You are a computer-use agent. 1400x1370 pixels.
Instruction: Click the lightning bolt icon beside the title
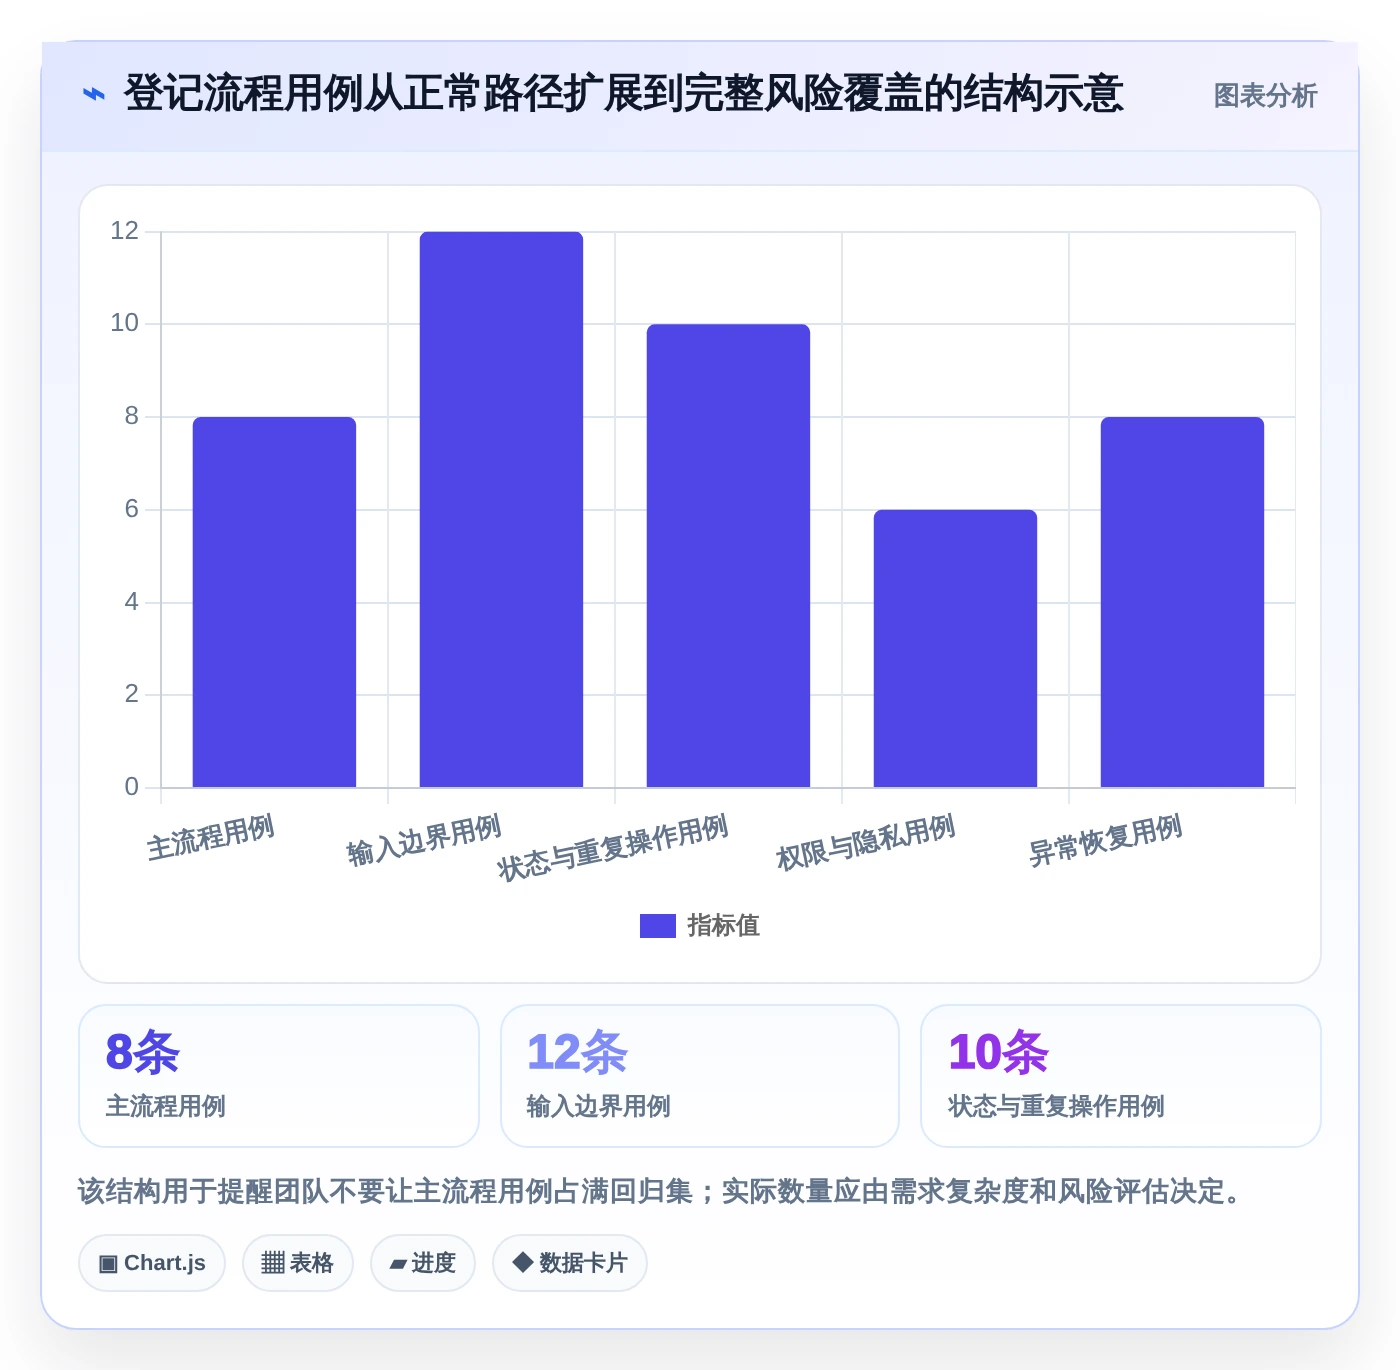[93, 95]
